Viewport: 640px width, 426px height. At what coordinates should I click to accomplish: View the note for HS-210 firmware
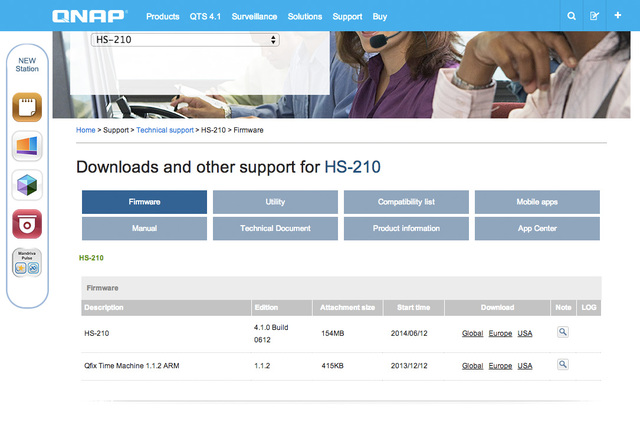pyautogui.click(x=563, y=332)
